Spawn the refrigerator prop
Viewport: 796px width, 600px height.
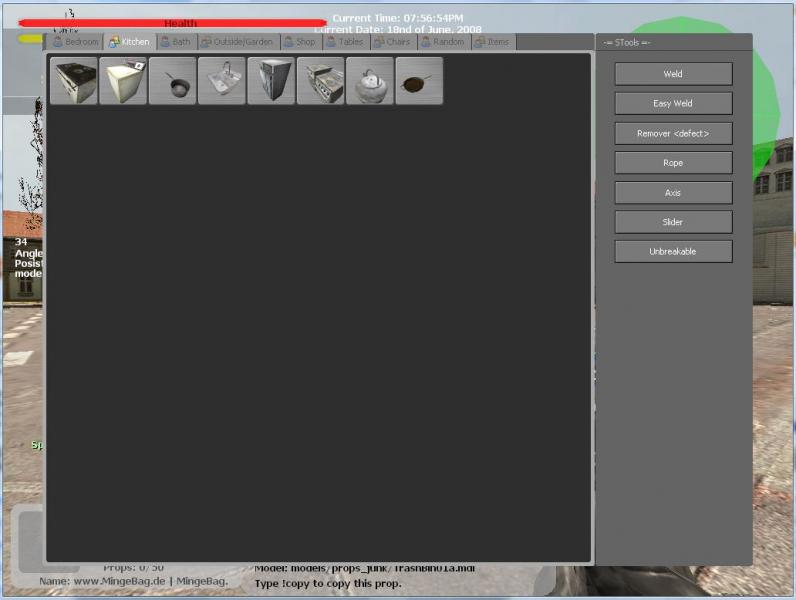pyautogui.click(x=271, y=81)
